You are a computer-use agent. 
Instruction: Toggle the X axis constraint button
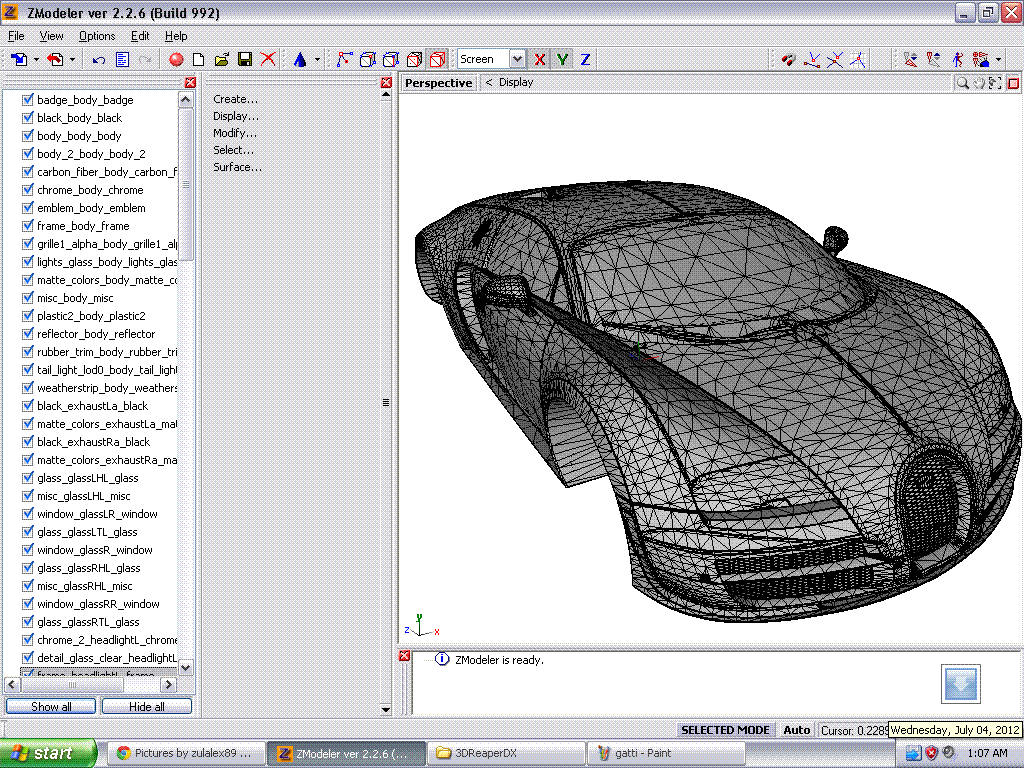[540, 60]
